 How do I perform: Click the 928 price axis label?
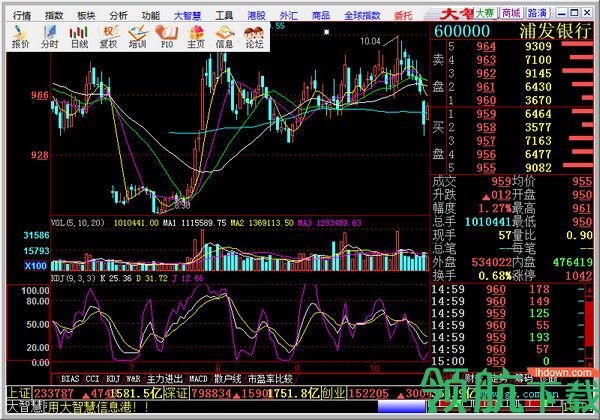coord(40,155)
